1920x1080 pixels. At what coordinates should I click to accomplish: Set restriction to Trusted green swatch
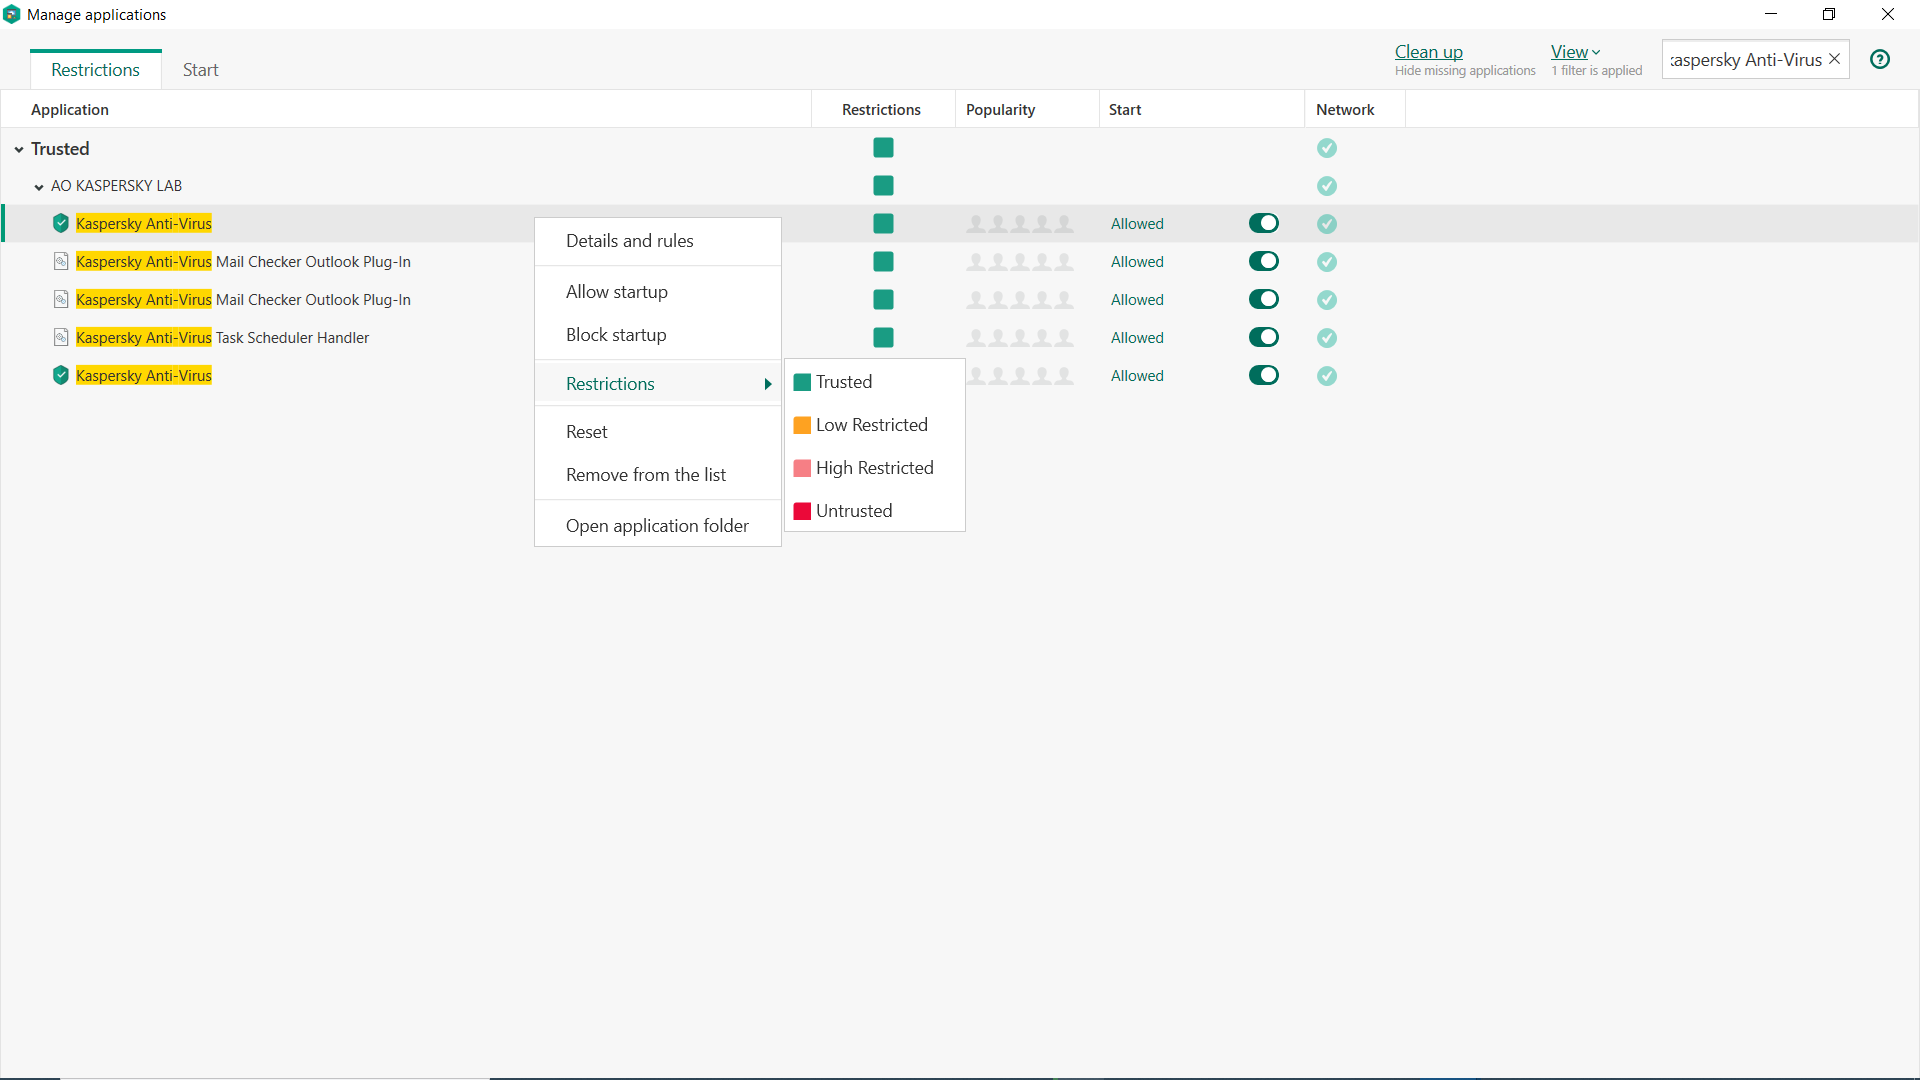click(x=802, y=382)
